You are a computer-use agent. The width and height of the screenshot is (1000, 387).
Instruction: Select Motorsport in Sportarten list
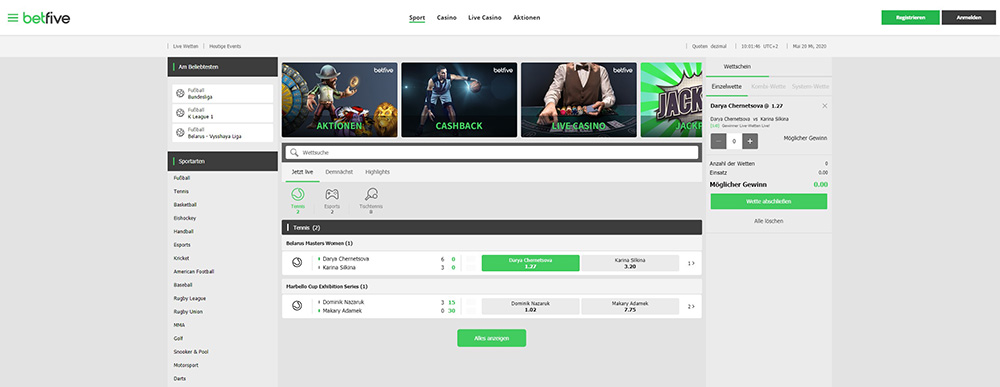pyautogui.click(x=186, y=365)
